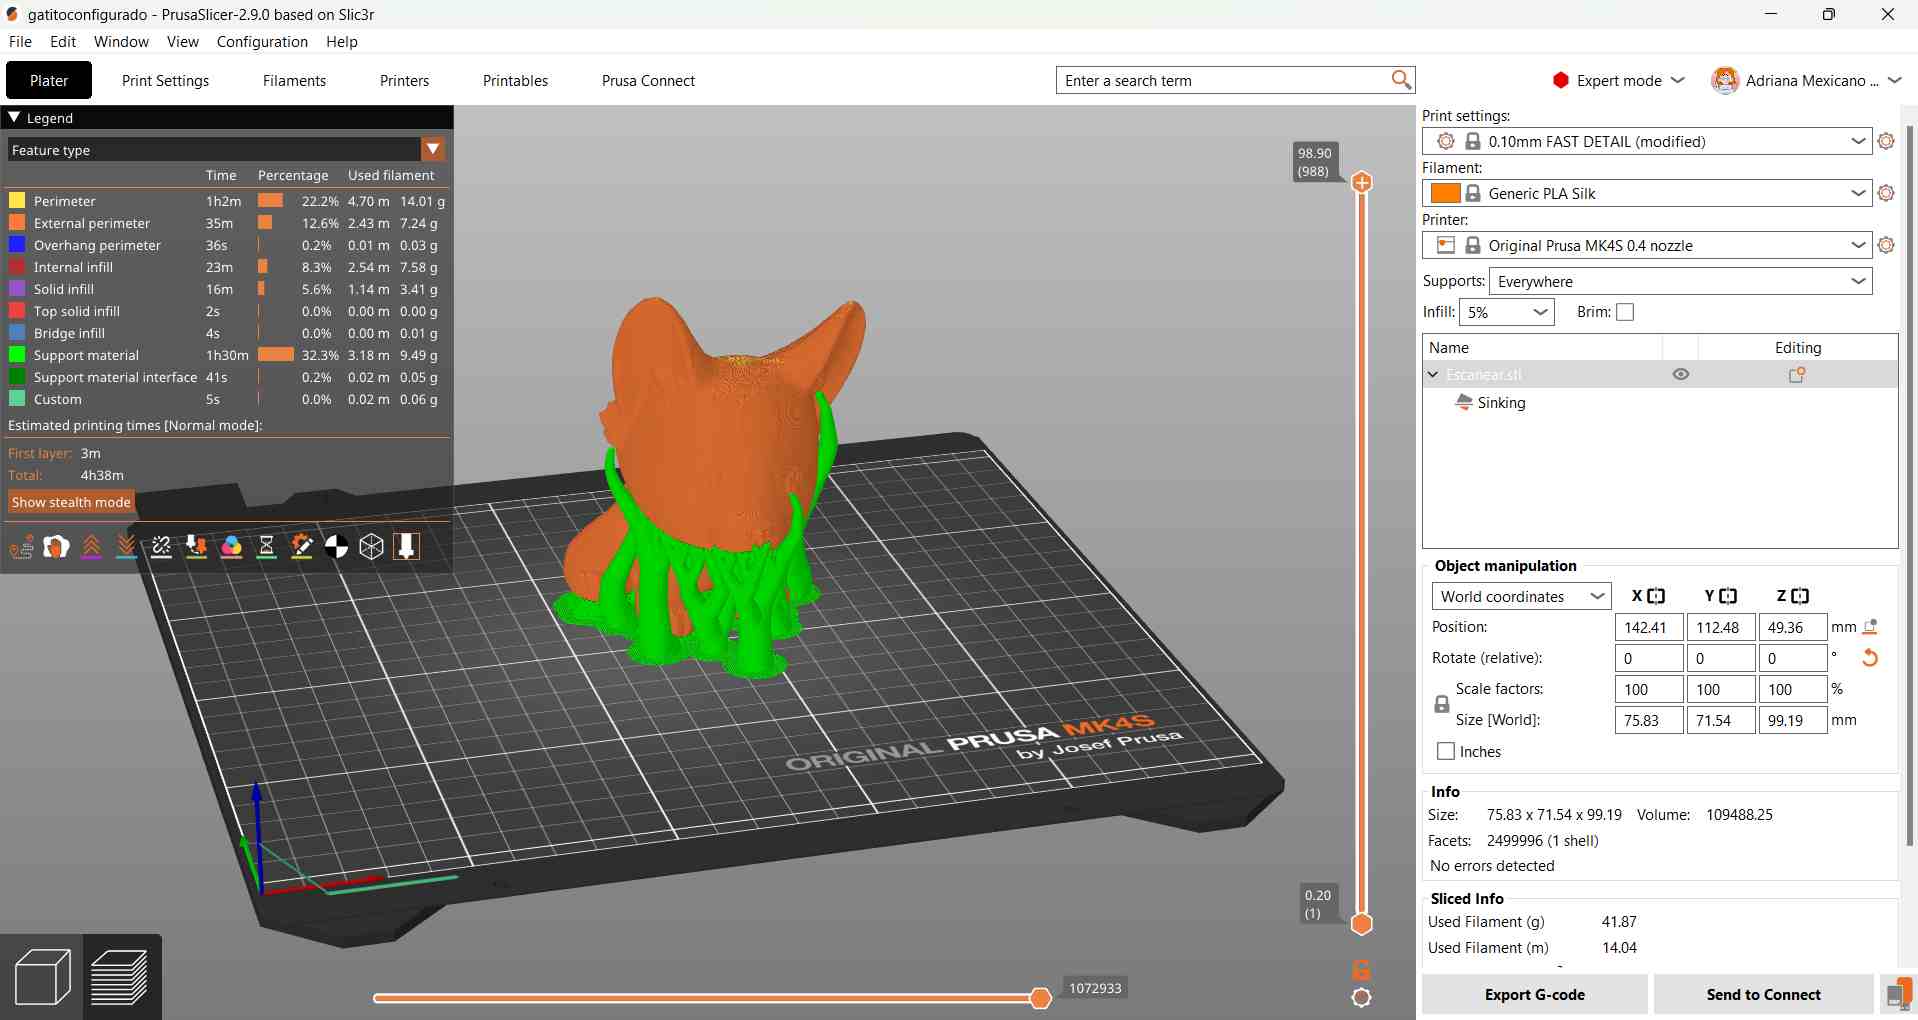1918x1020 pixels.
Task: Open the Help menu
Action: point(342,42)
